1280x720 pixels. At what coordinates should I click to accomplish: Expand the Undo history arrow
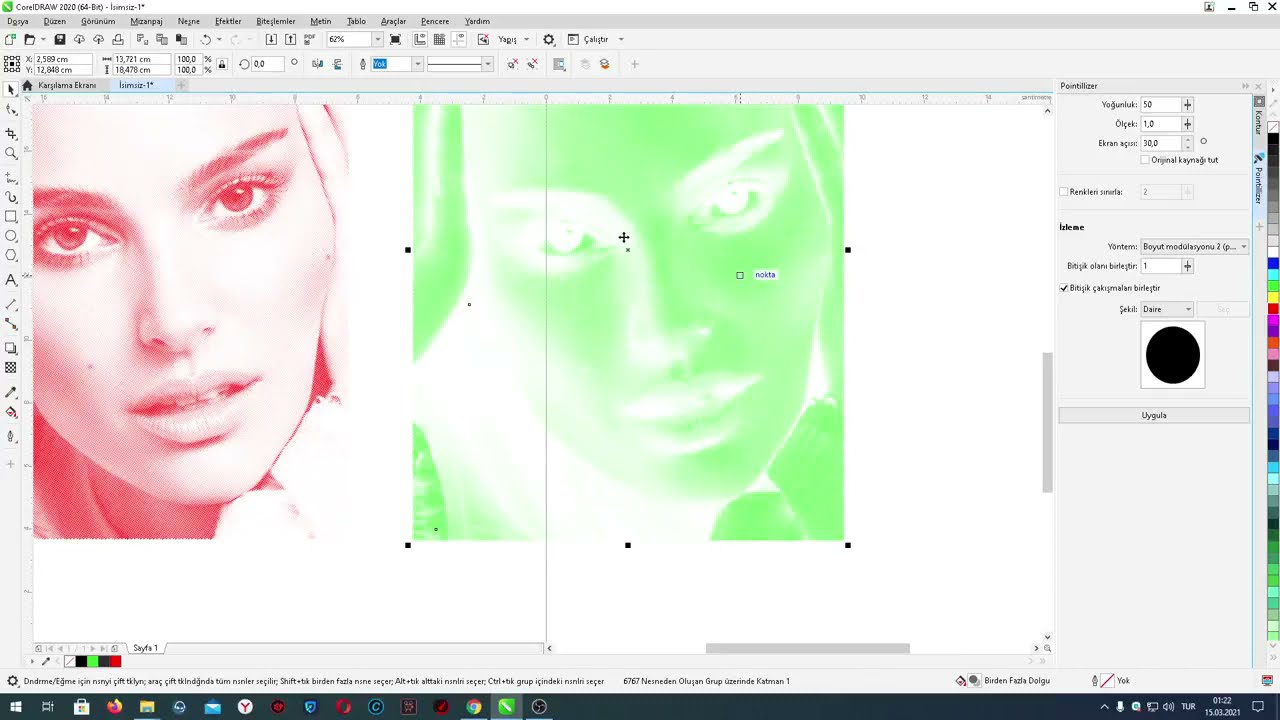(219, 39)
